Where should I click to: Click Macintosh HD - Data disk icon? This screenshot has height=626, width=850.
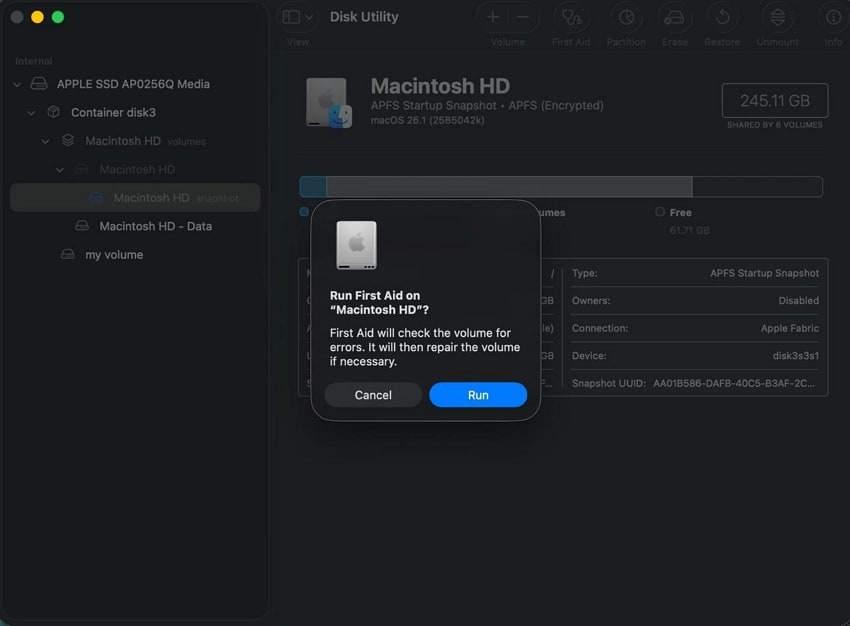tap(82, 225)
